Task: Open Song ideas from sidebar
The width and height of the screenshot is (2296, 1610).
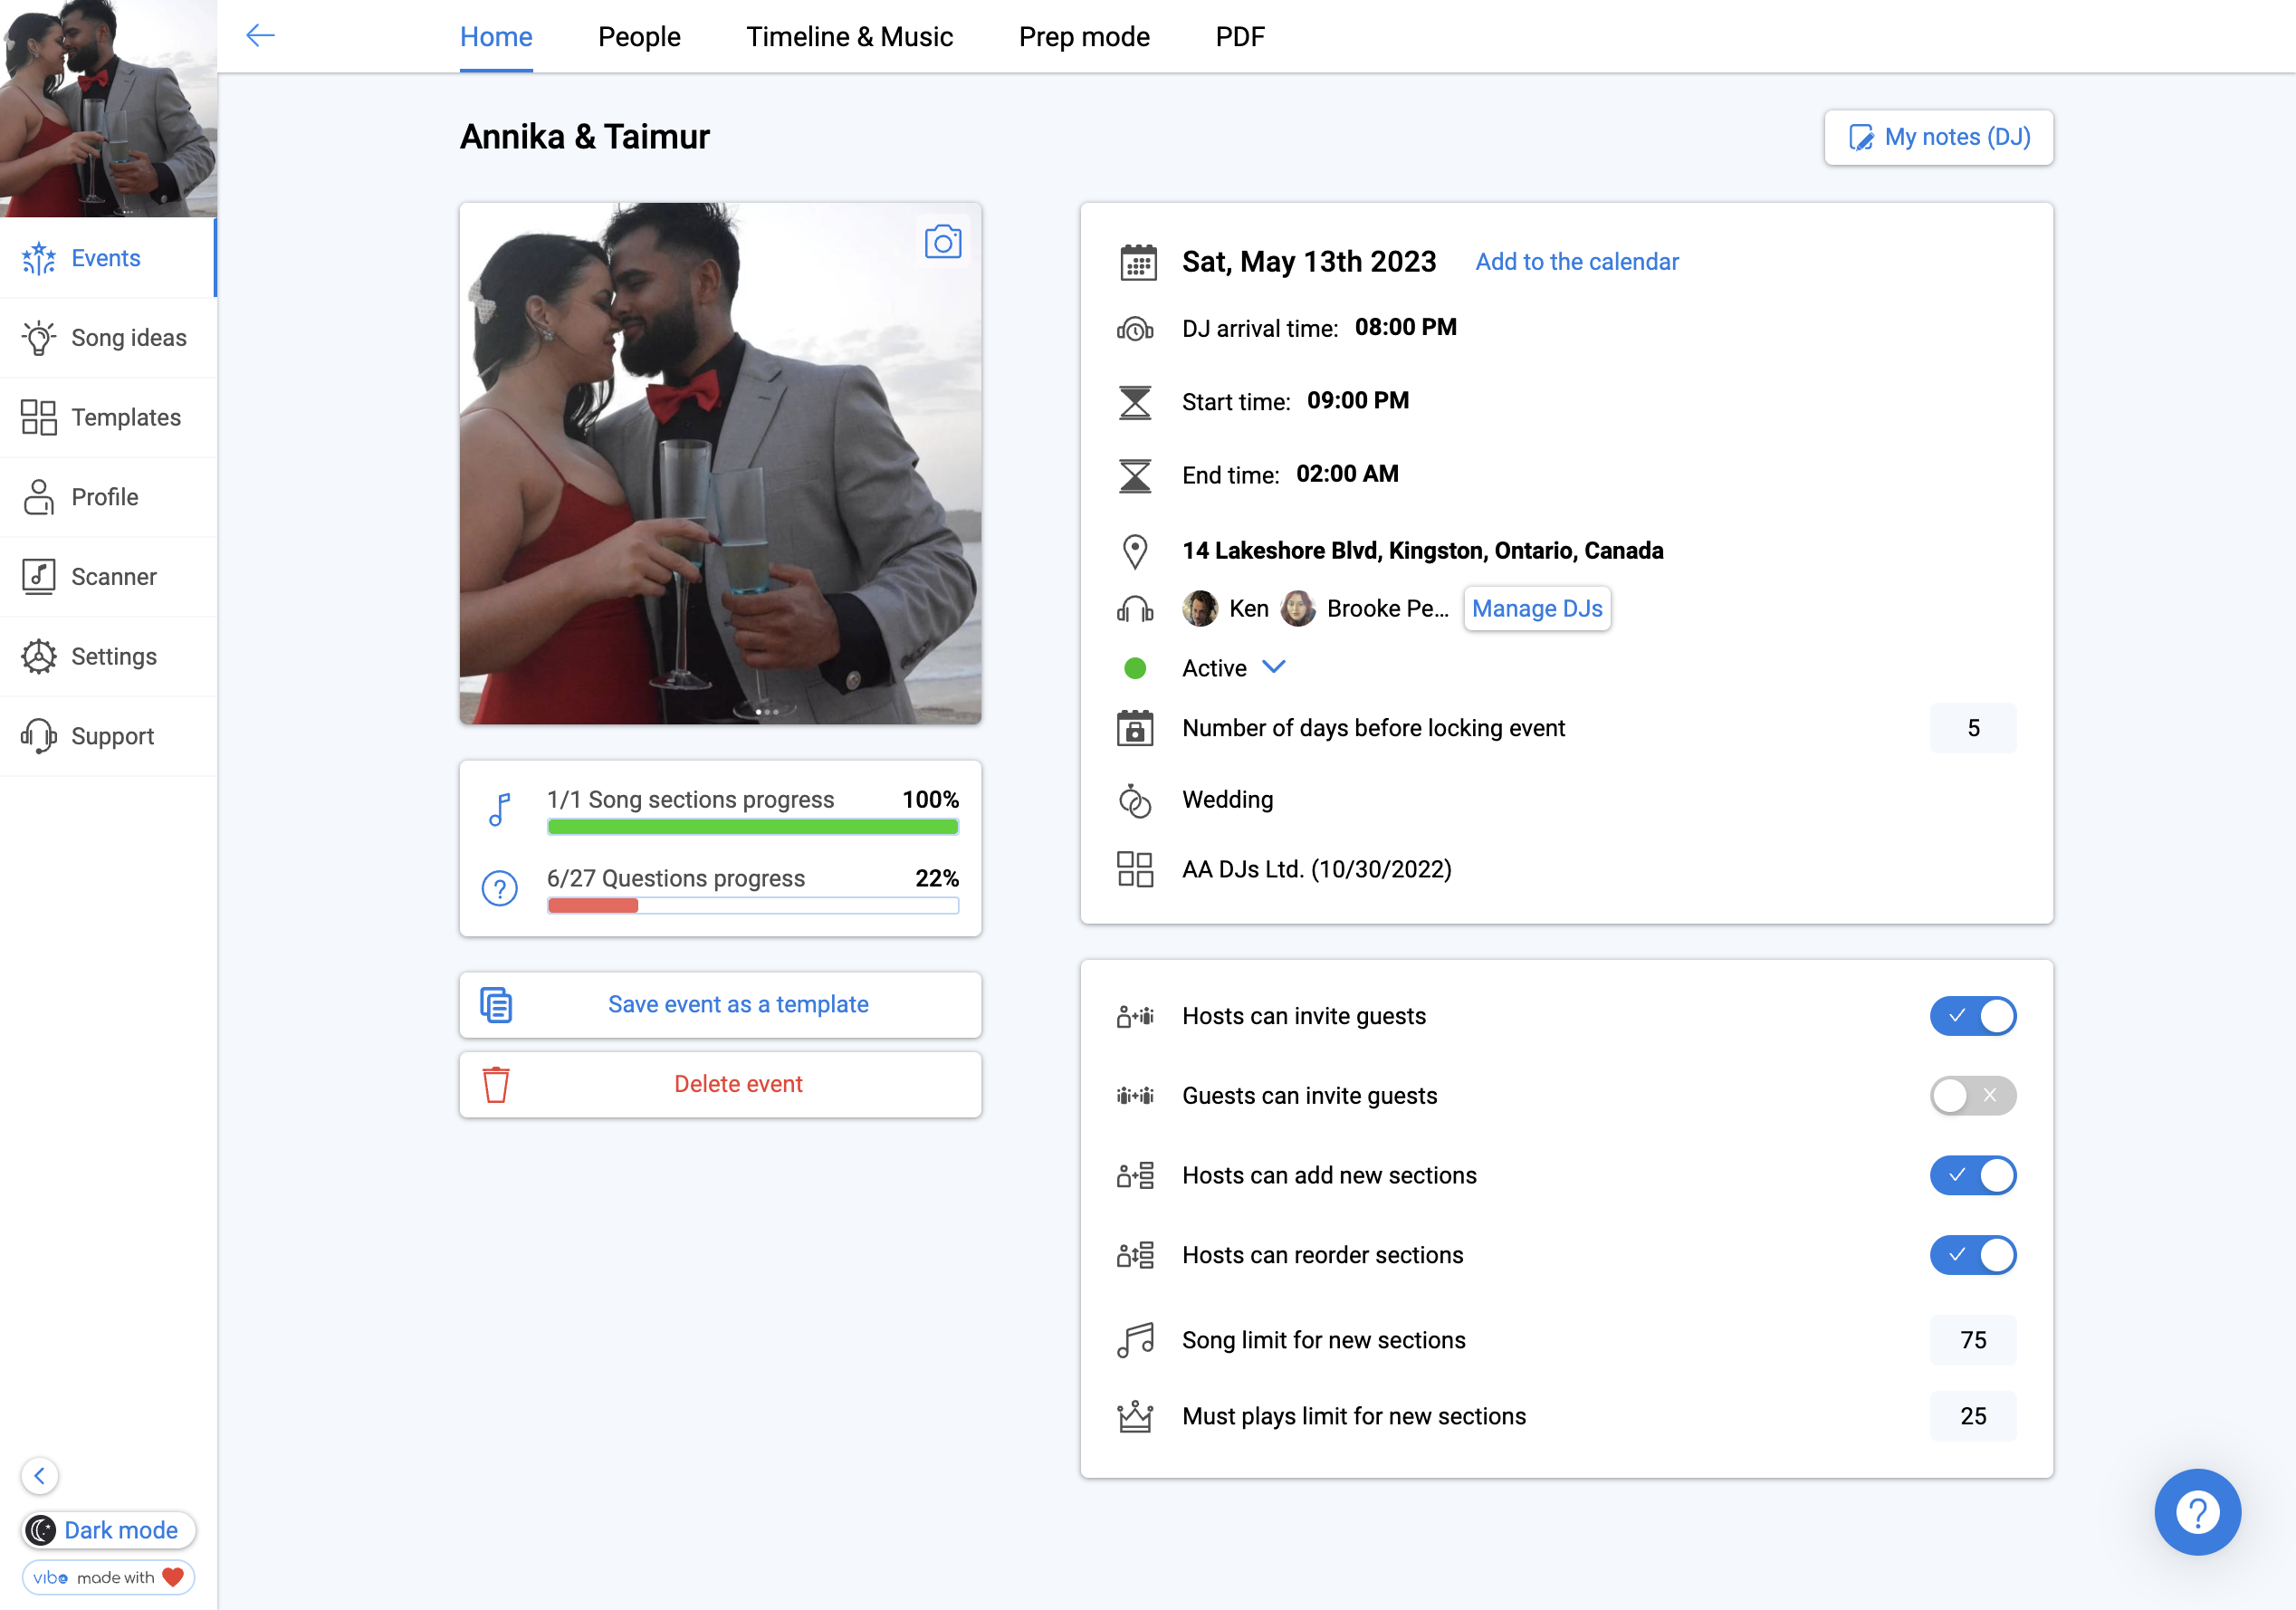Action: click(x=108, y=338)
